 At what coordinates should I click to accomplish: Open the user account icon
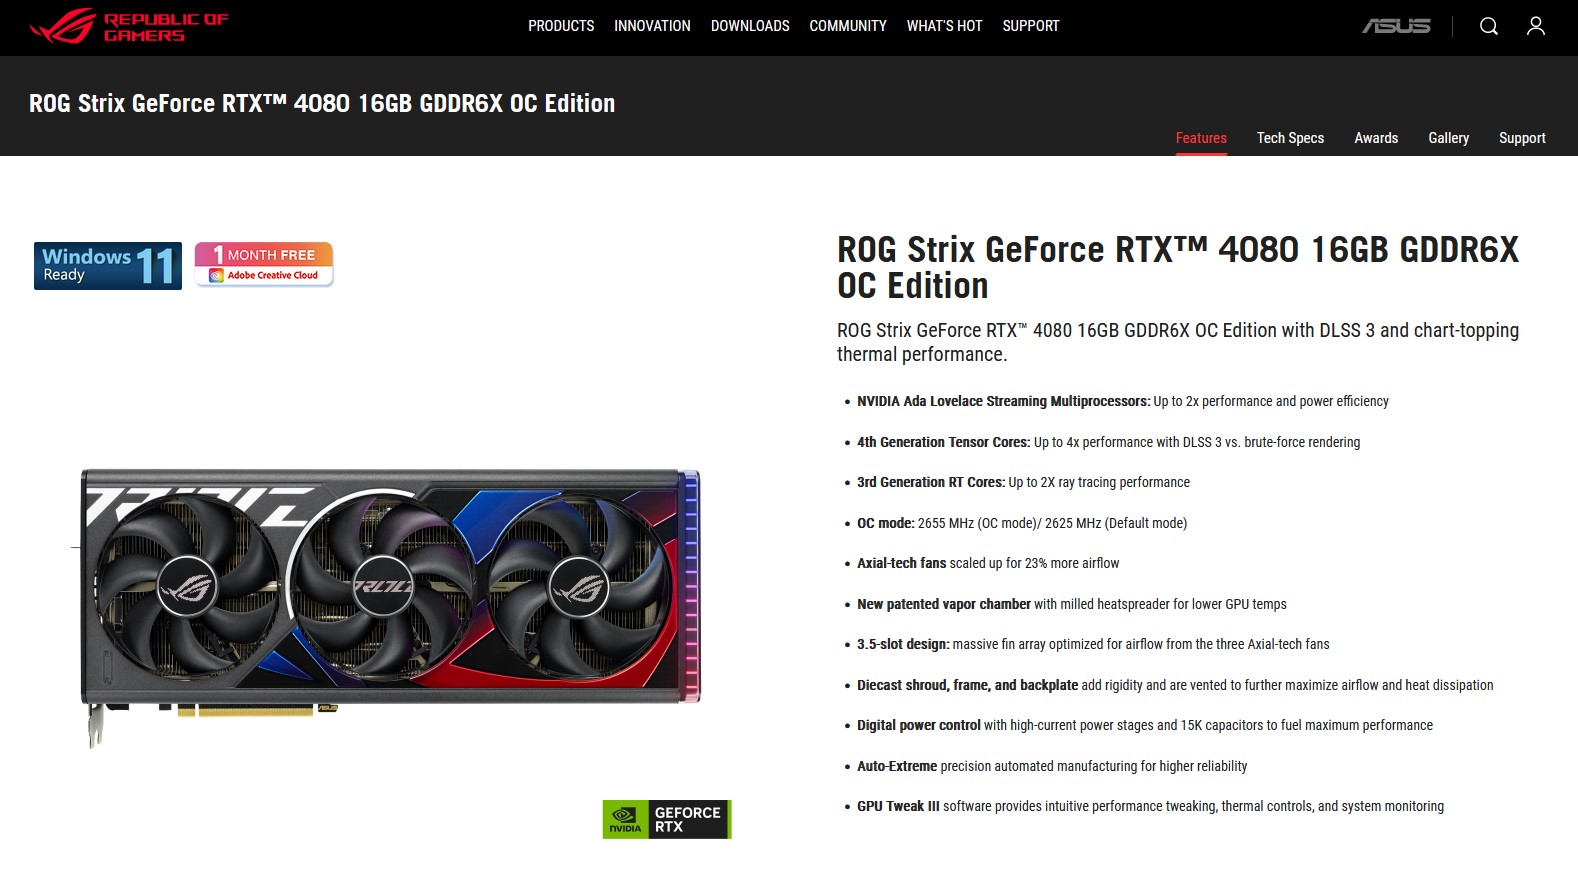1535,26
